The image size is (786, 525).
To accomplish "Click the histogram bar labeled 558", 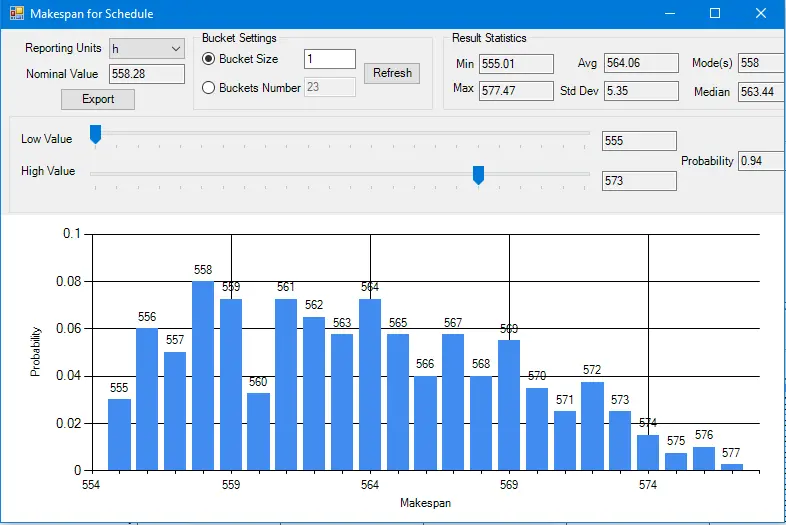I will click(203, 375).
